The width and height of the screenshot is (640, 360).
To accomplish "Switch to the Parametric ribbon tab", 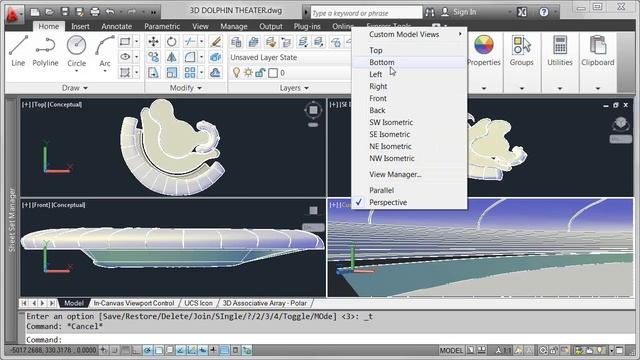I will 162,26.
